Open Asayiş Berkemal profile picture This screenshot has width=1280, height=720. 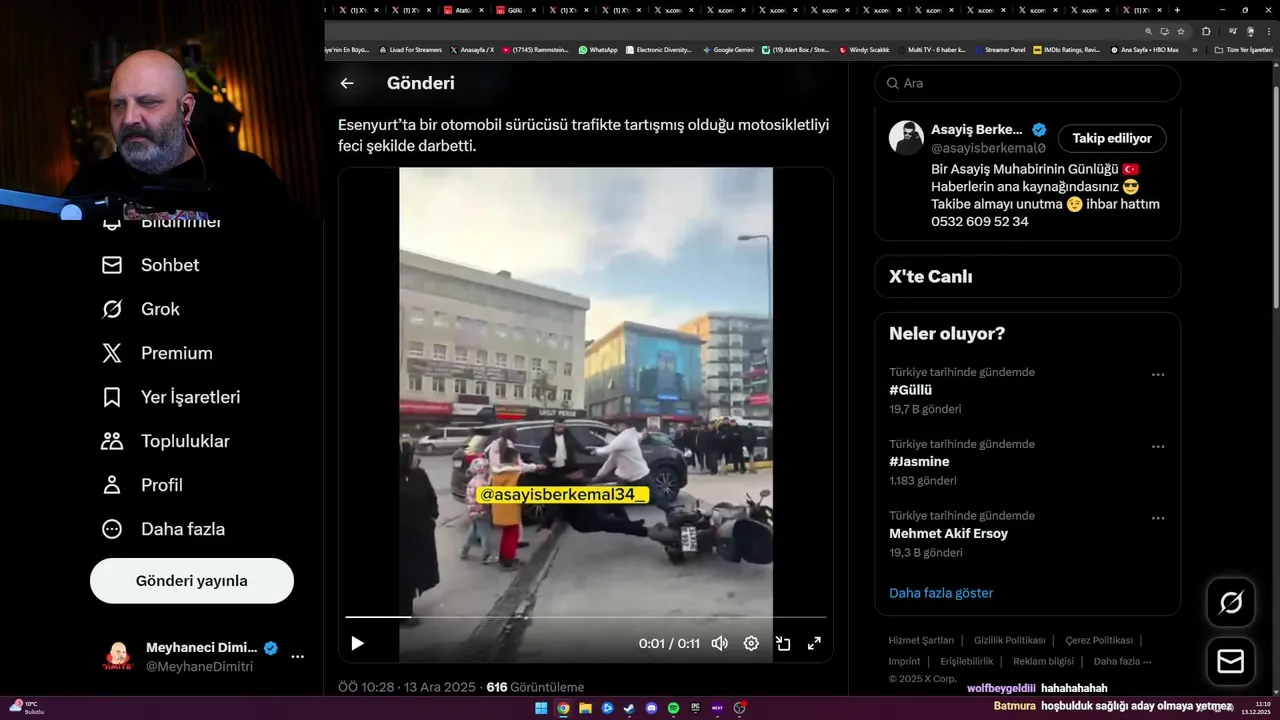click(x=906, y=138)
